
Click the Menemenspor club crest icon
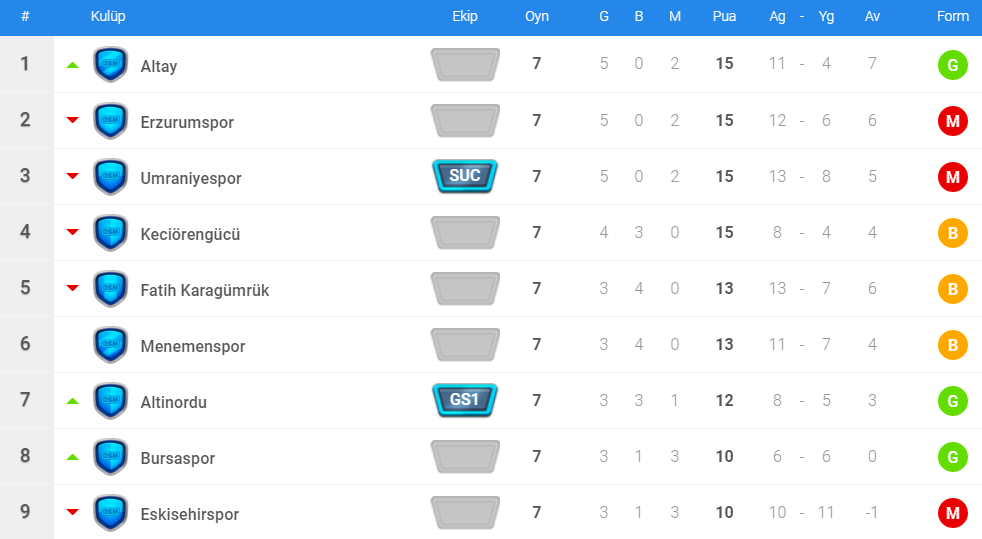110,345
